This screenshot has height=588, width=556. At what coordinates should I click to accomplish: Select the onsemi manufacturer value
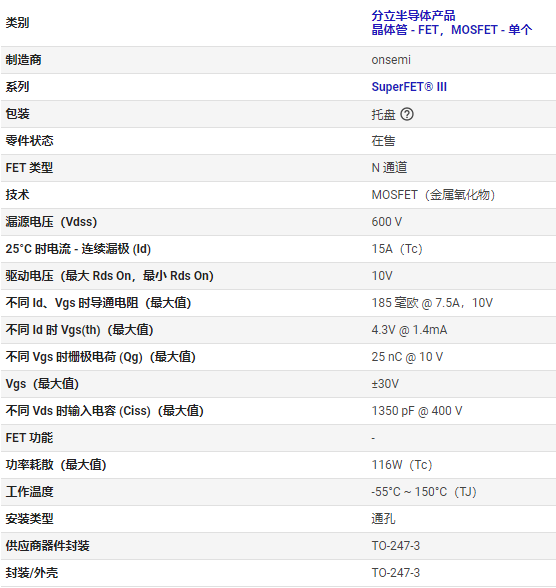coord(391,60)
